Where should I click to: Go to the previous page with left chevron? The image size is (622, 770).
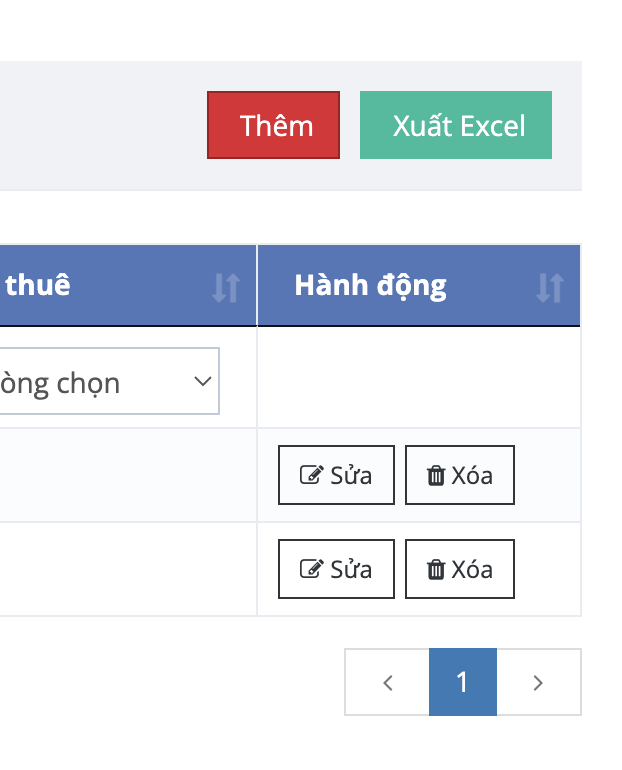pos(388,683)
